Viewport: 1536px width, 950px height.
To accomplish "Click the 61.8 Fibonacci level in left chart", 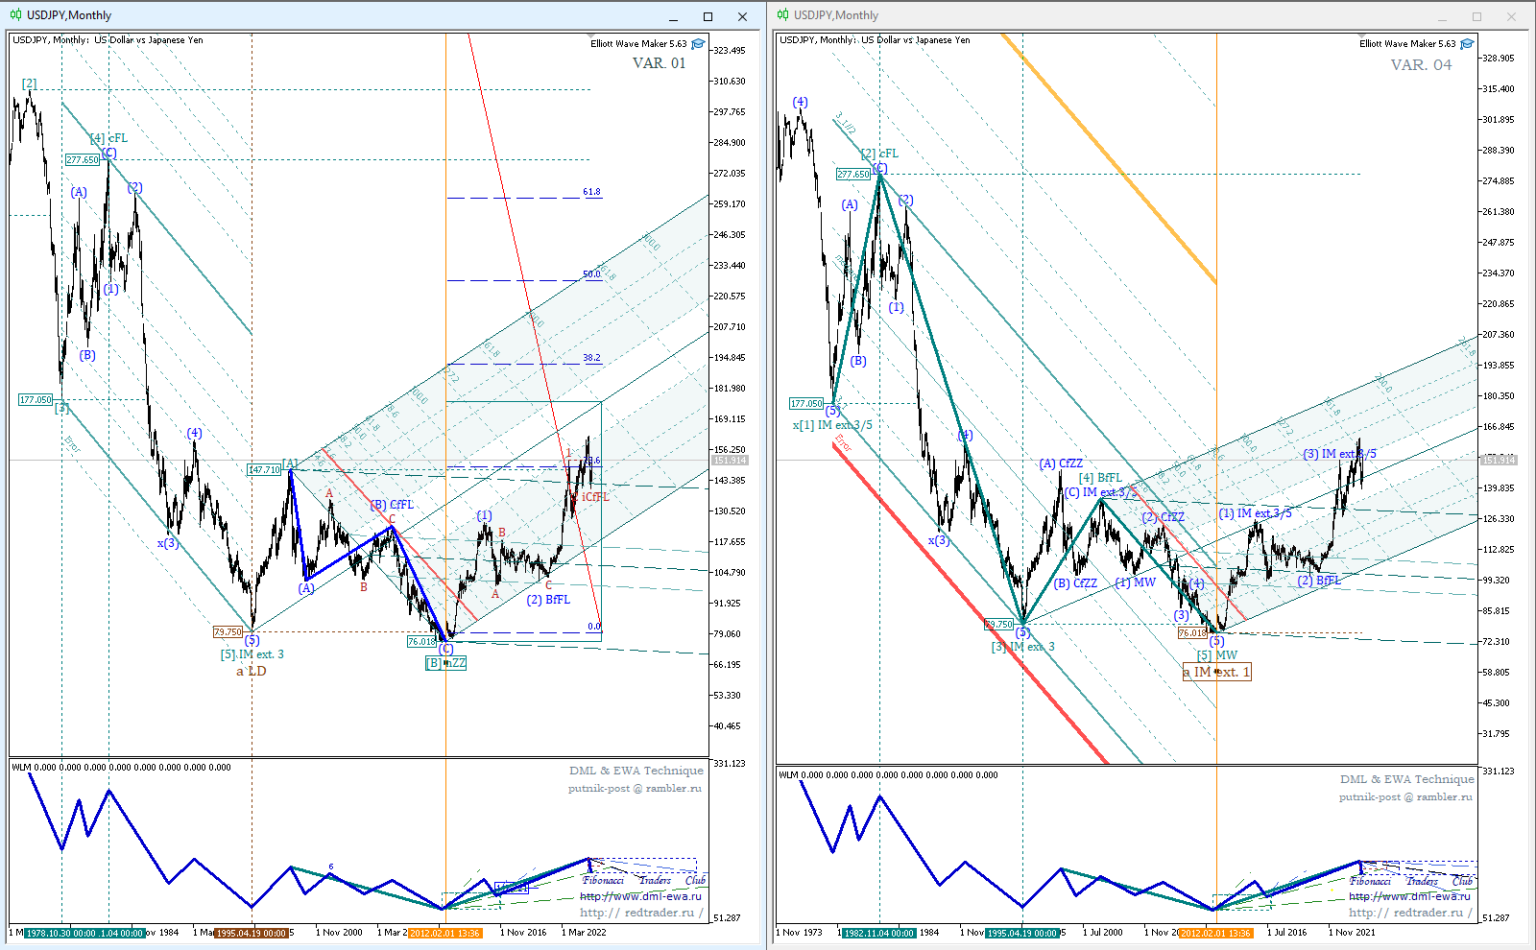I will (x=591, y=192).
